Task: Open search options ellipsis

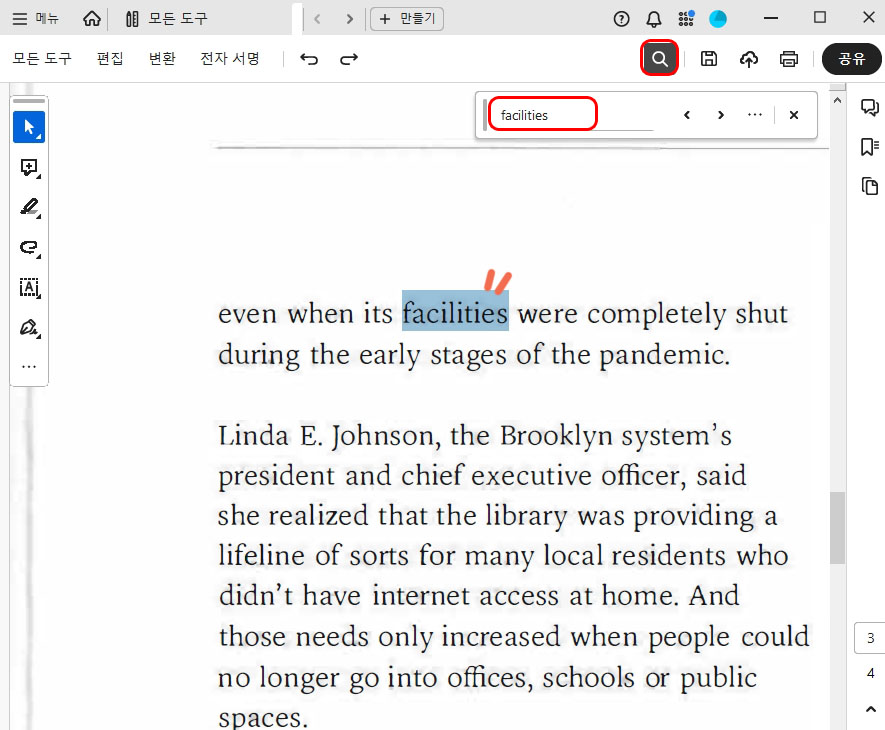Action: 755,115
